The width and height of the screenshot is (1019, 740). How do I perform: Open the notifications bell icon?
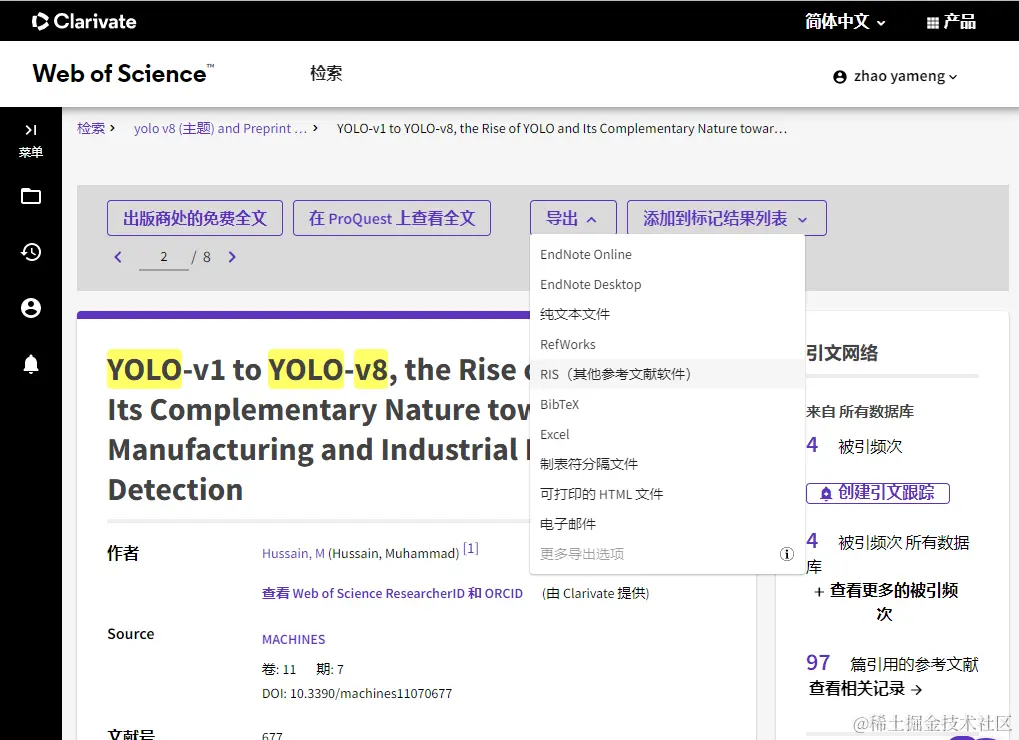pos(31,364)
